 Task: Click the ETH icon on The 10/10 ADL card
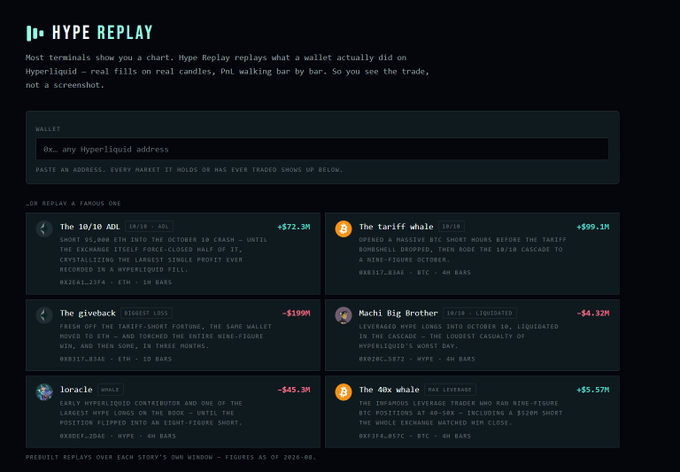(x=44, y=229)
